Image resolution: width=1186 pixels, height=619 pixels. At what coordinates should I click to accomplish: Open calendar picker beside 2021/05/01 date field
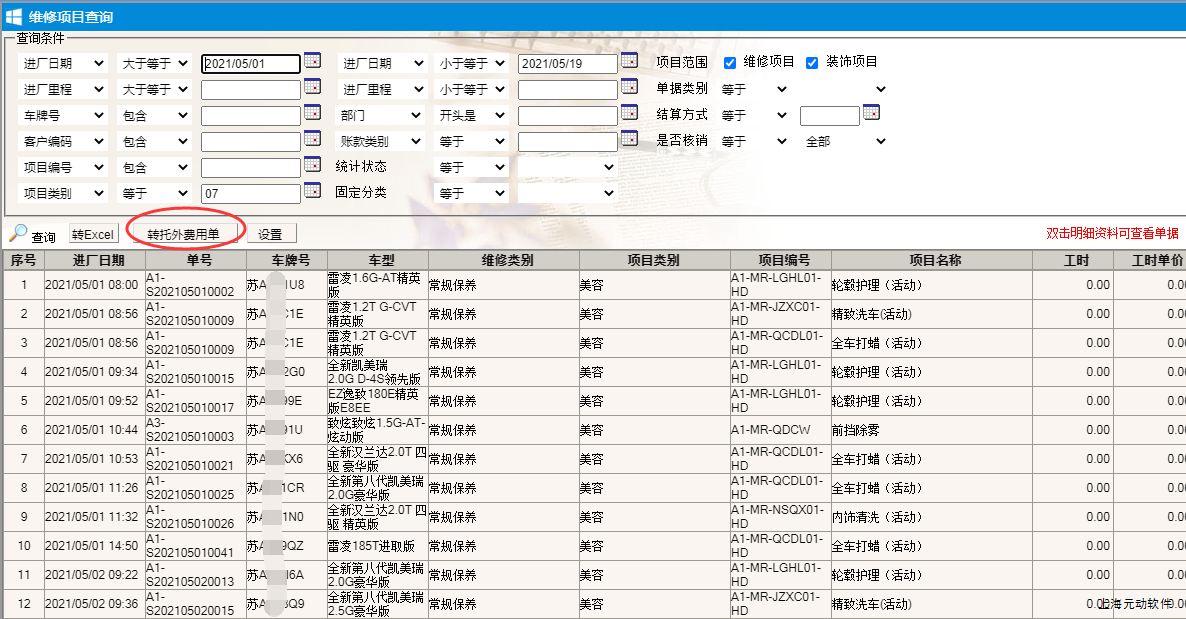[312, 61]
